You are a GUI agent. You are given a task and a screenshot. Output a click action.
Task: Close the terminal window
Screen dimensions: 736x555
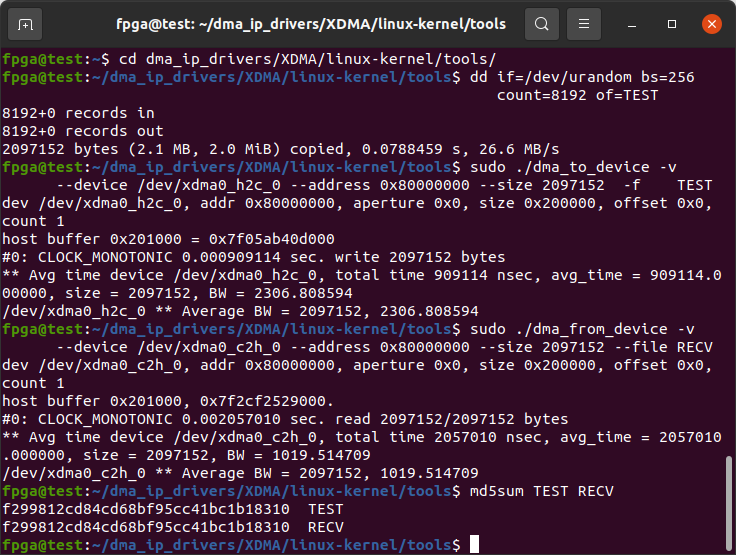712,24
